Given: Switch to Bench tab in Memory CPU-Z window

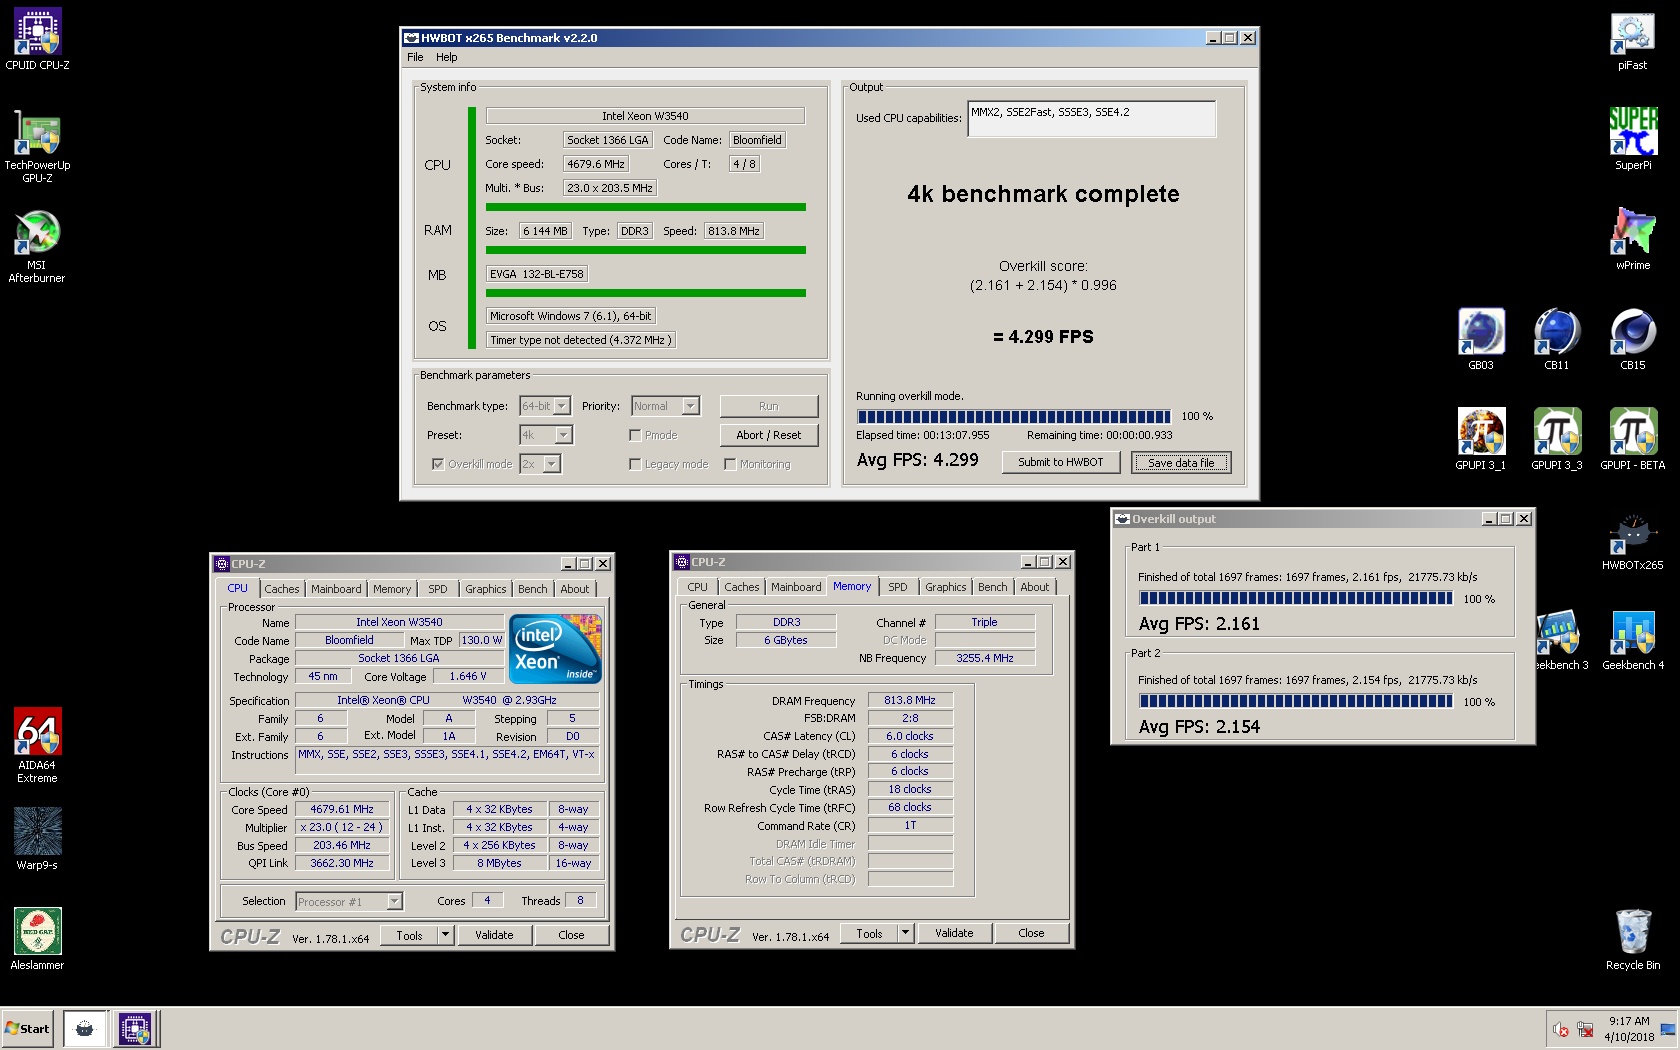Looking at the screenshot, I should point(993,587).
